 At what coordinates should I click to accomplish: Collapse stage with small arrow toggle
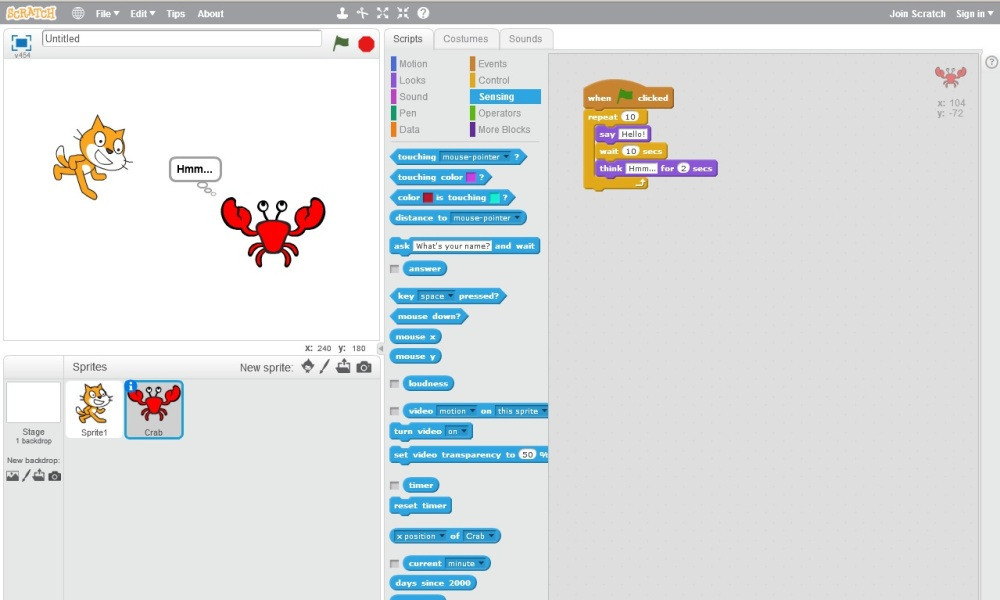click(381, 348)
